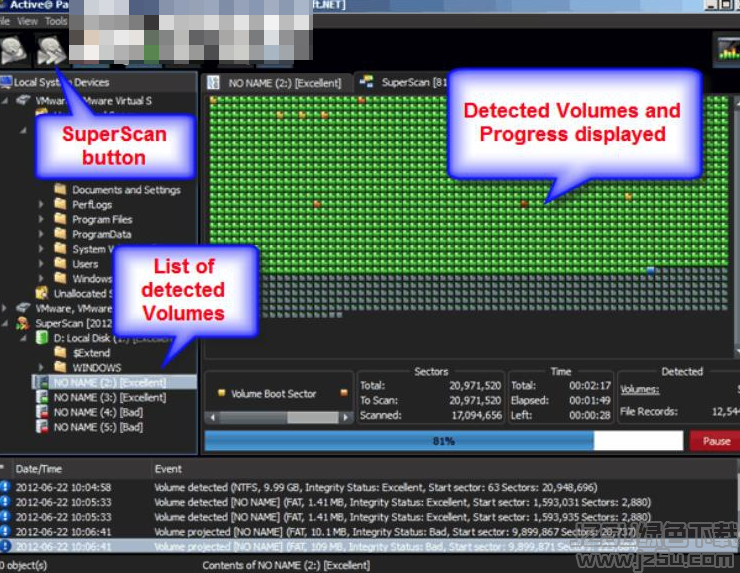Click the Scanned 17,094,656 sectors value

(x=476, y=415)
